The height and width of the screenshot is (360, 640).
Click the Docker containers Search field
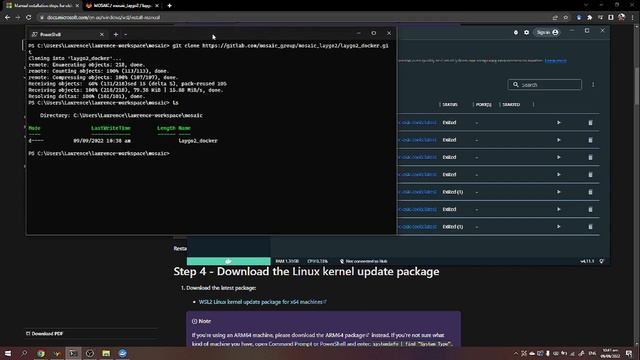coord(544,84)
